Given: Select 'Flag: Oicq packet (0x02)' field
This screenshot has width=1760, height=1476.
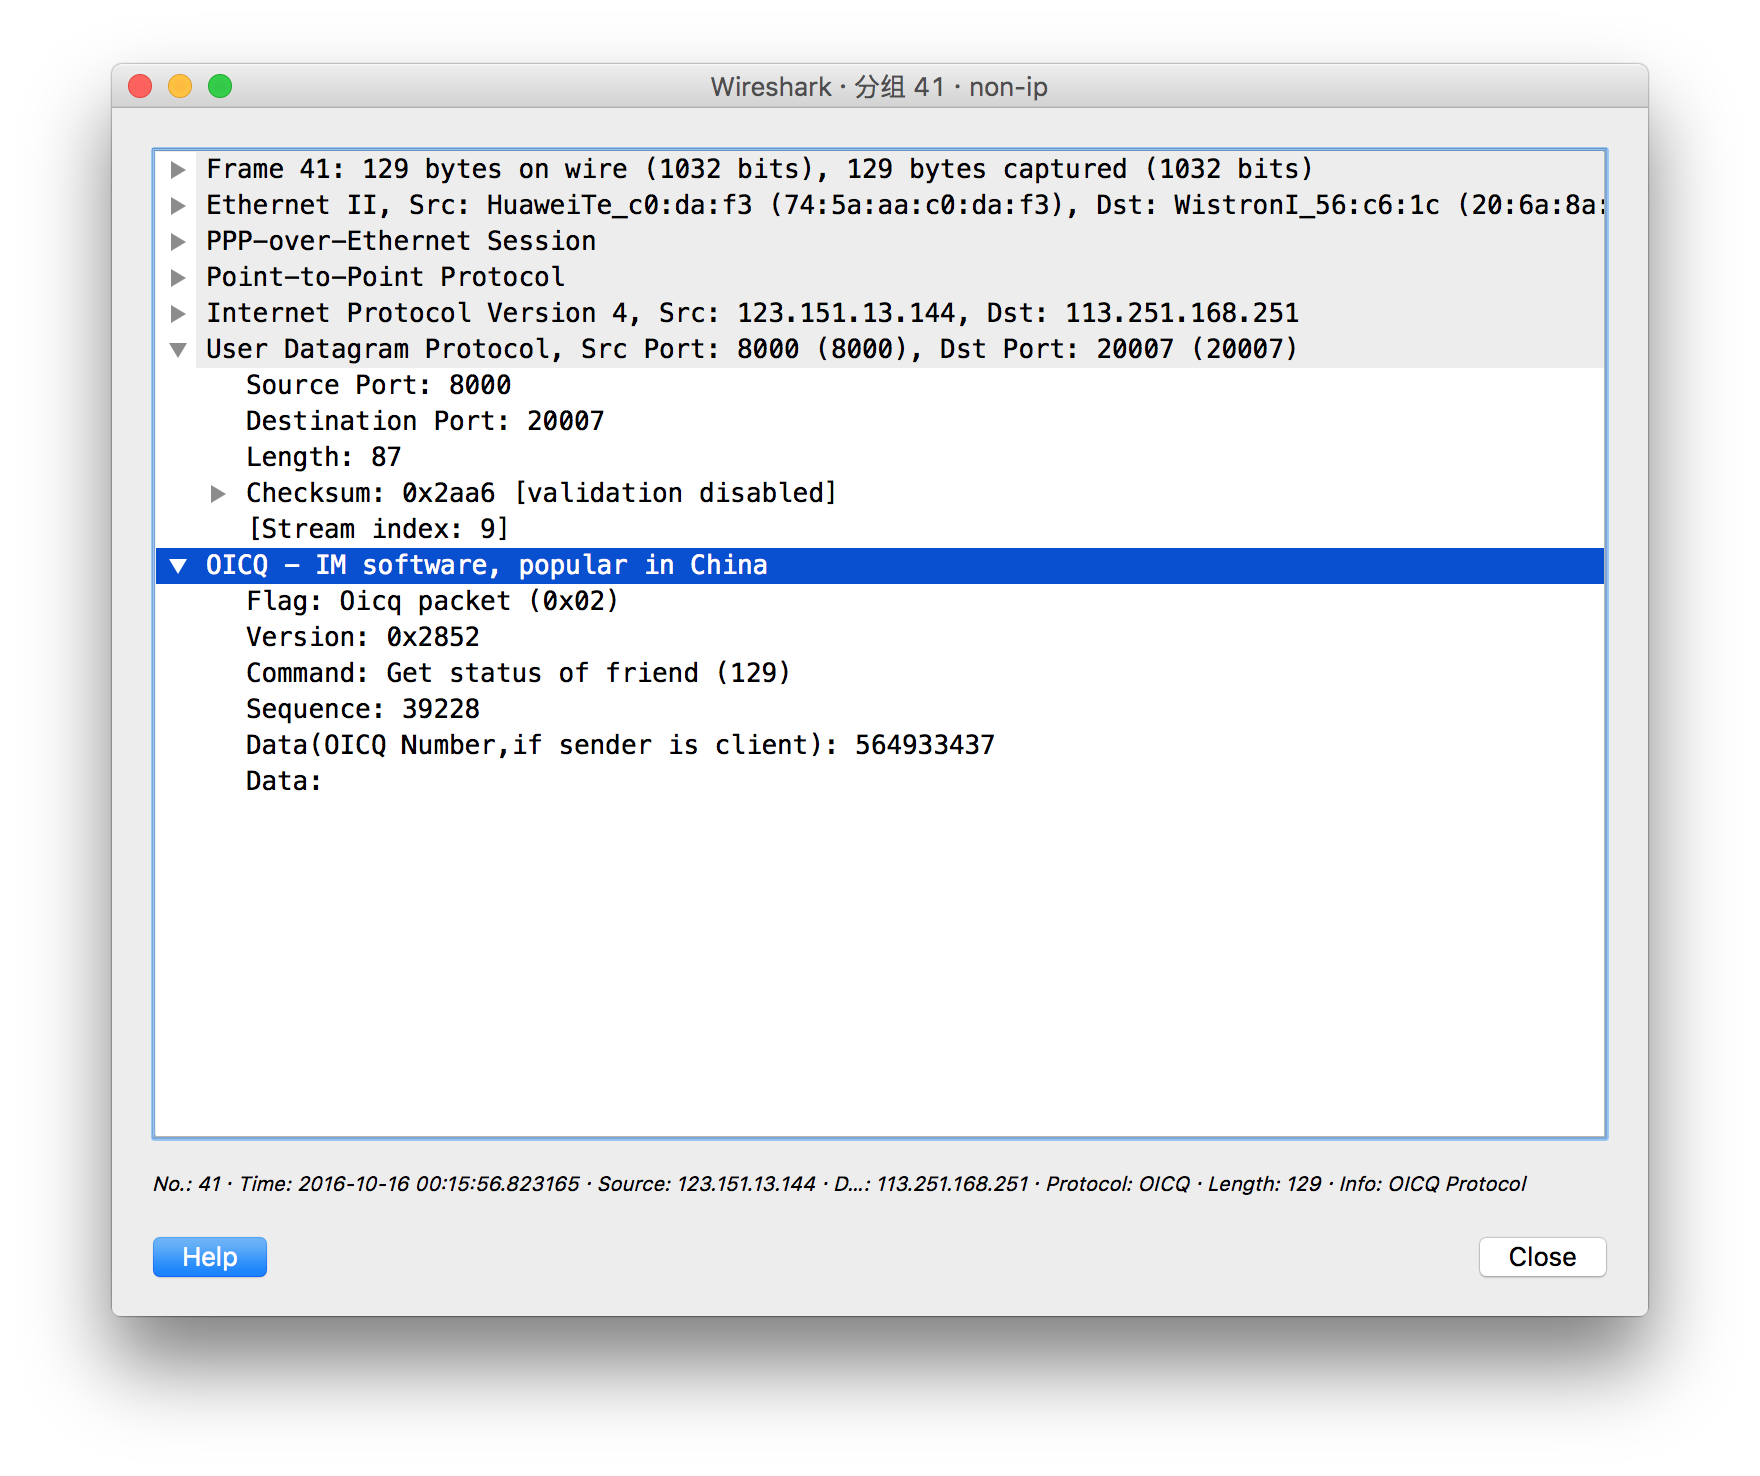Looking at the screenshot, I should tap(432, 601).
